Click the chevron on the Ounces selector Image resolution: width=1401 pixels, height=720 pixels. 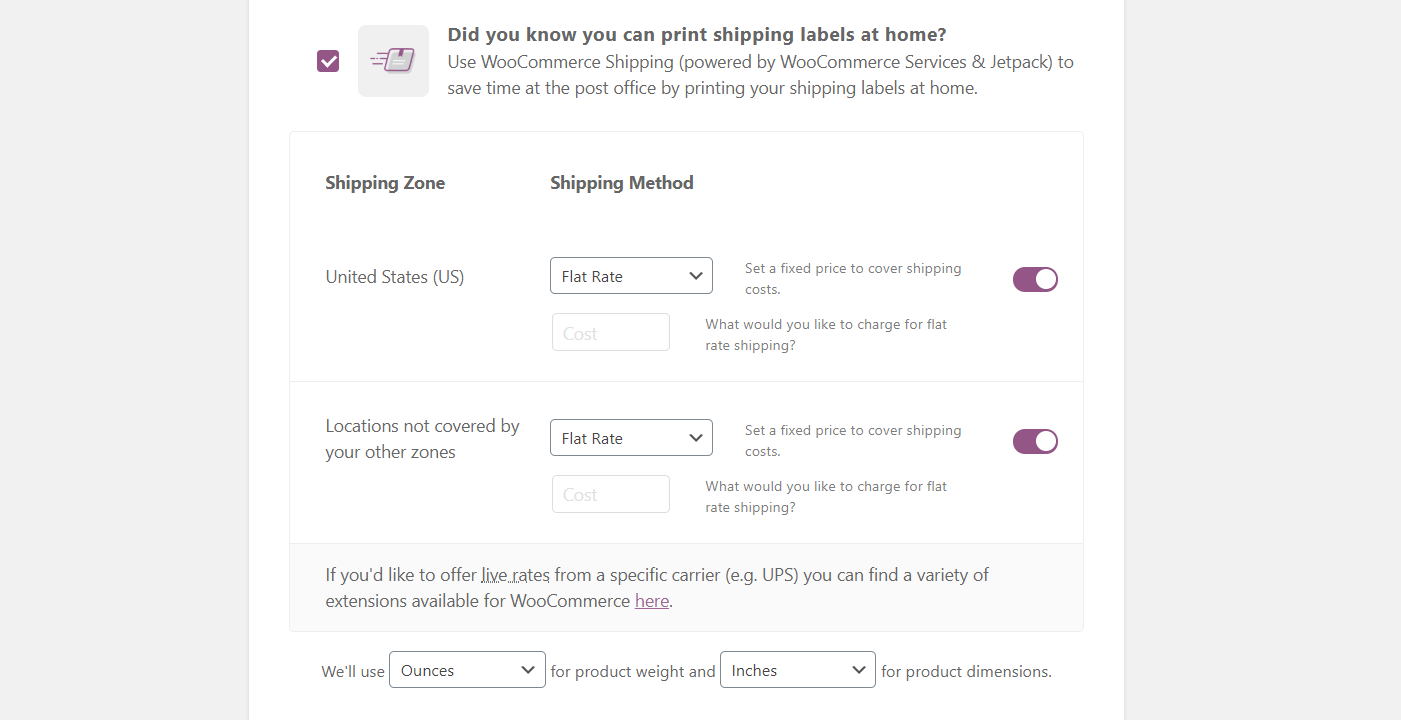[x=528, y=669]
